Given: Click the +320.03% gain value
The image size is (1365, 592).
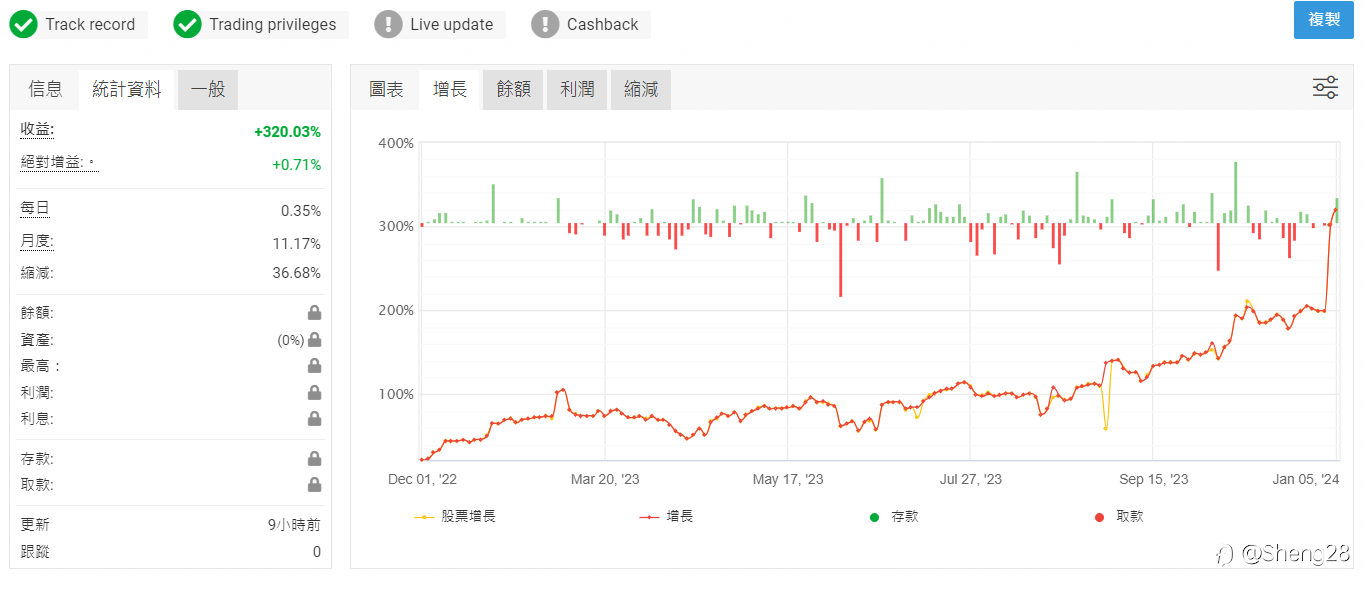Looking at the screenshot, I should point(287,132).
